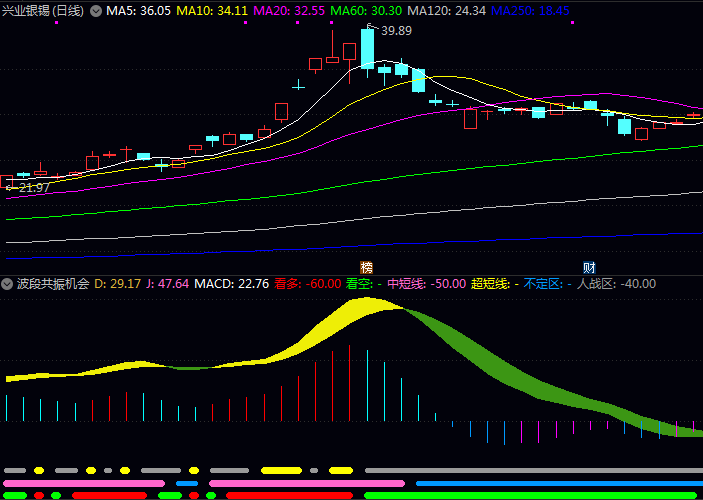Click the 39.89 high price marker

396,31
